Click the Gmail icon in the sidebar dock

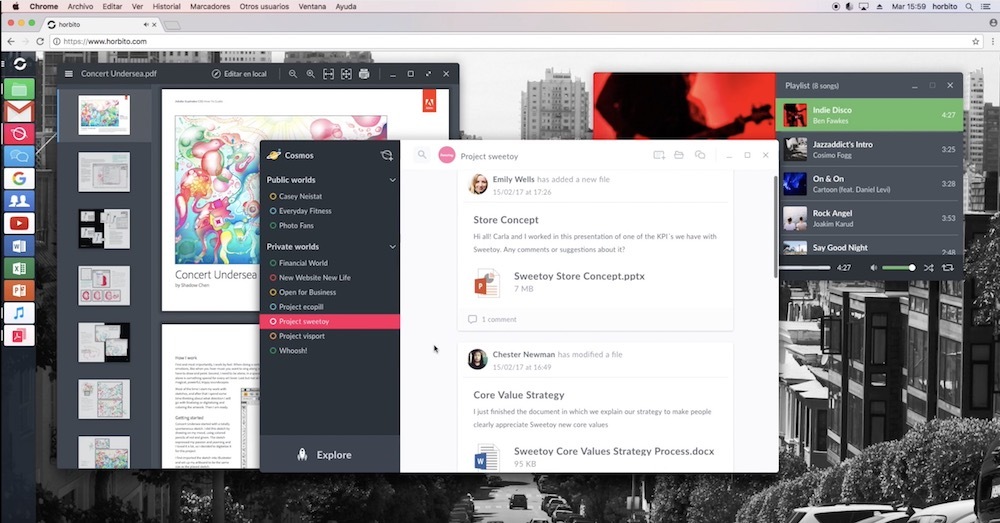pyautogui.click(x=19, y=110)
